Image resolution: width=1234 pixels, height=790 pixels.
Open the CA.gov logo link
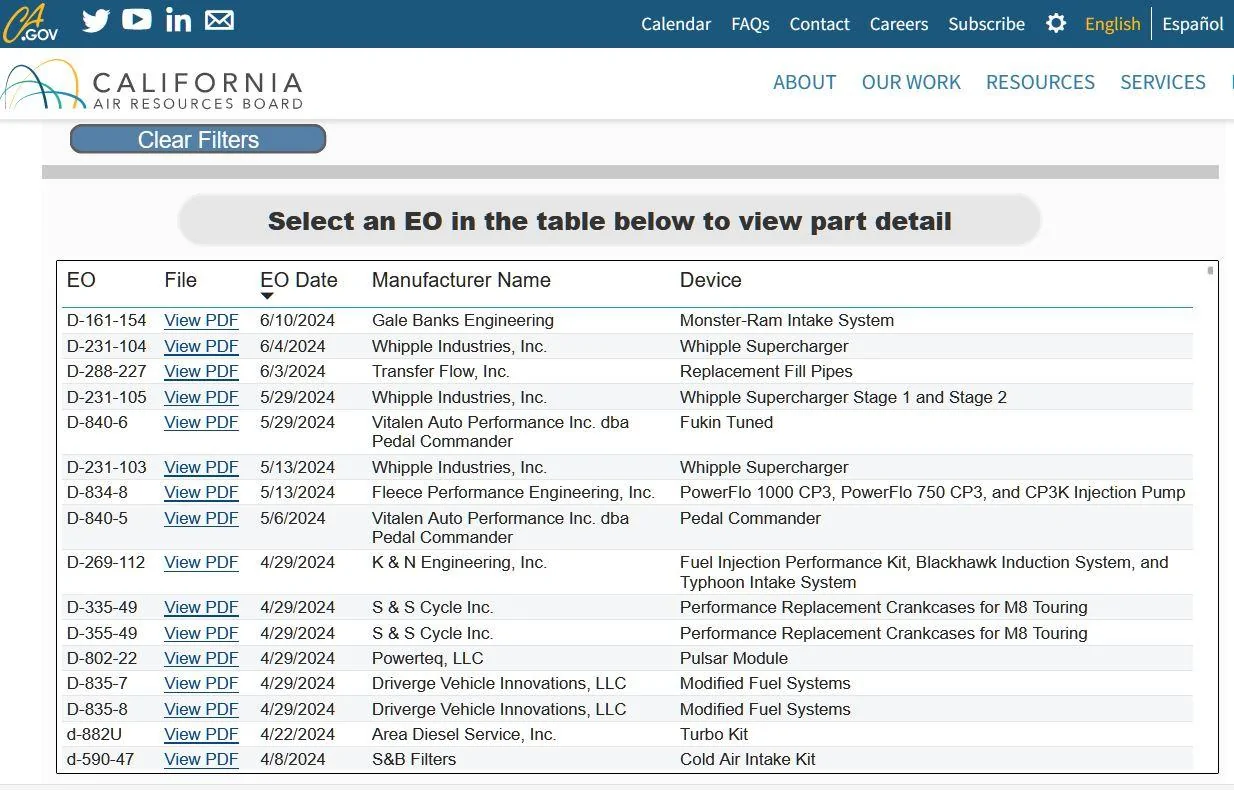(x=30, y=23)
